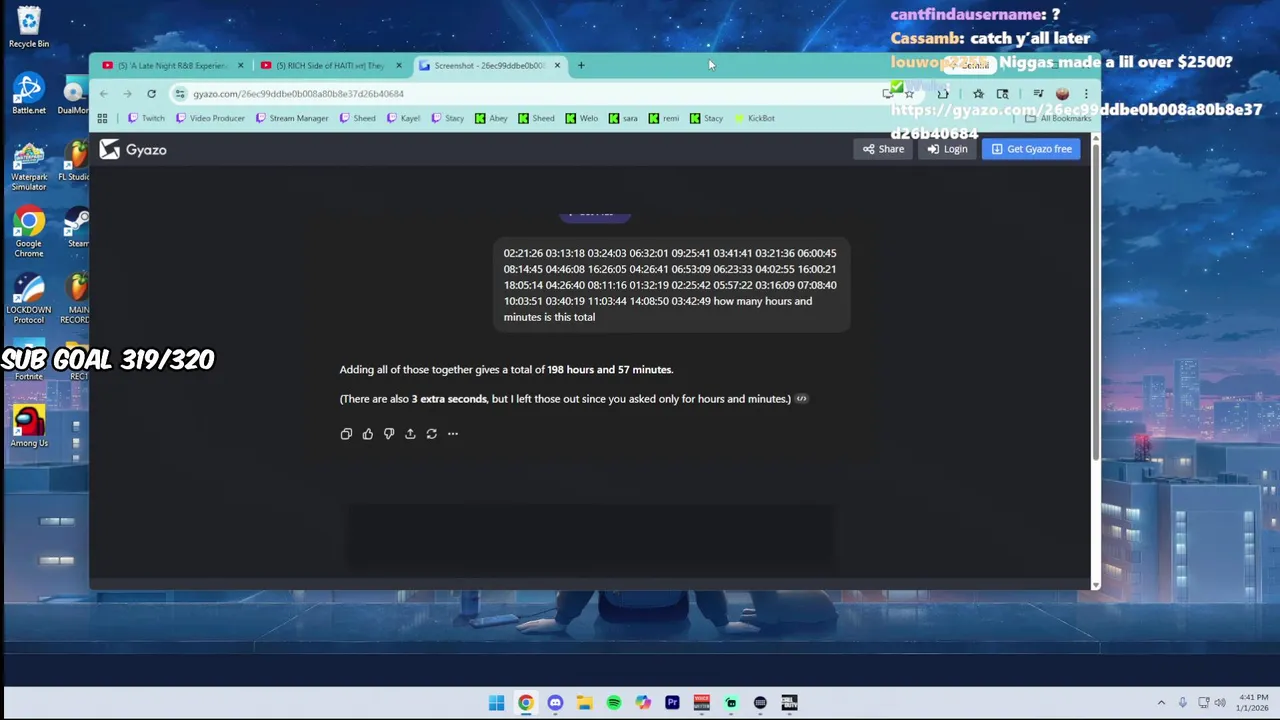Close the 'RICH Side of HAITI' tab

click(x=399, y=66)
